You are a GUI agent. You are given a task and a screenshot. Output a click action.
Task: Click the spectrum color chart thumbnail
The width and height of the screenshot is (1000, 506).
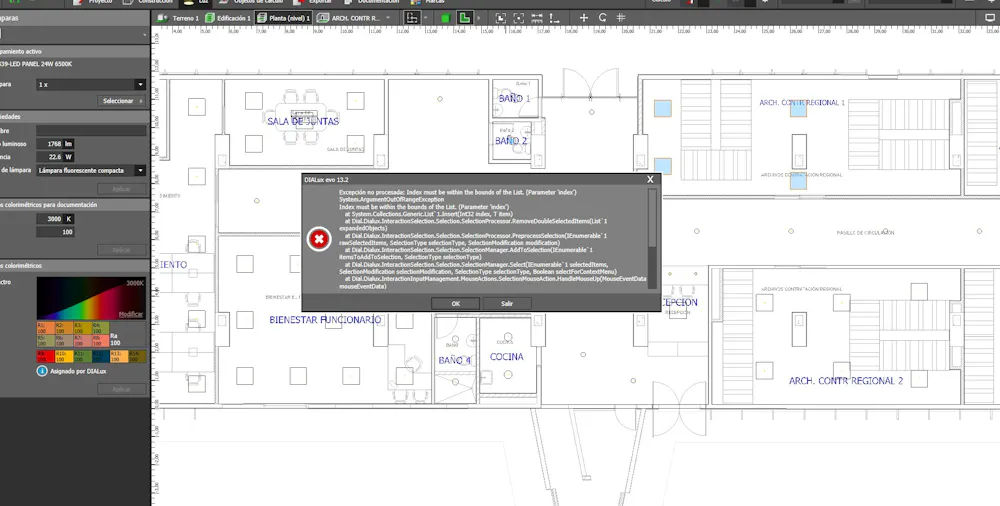[91, 298]
